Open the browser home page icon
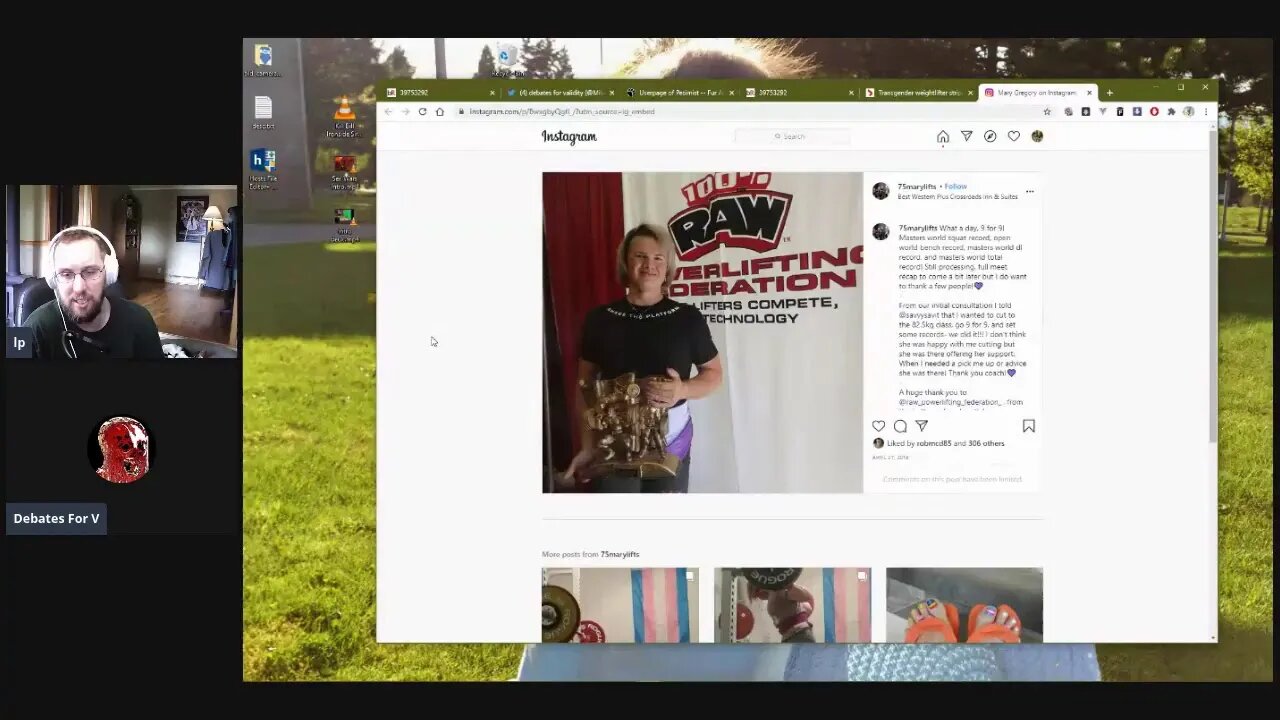Screen dimensions: 1280x720 439,112
